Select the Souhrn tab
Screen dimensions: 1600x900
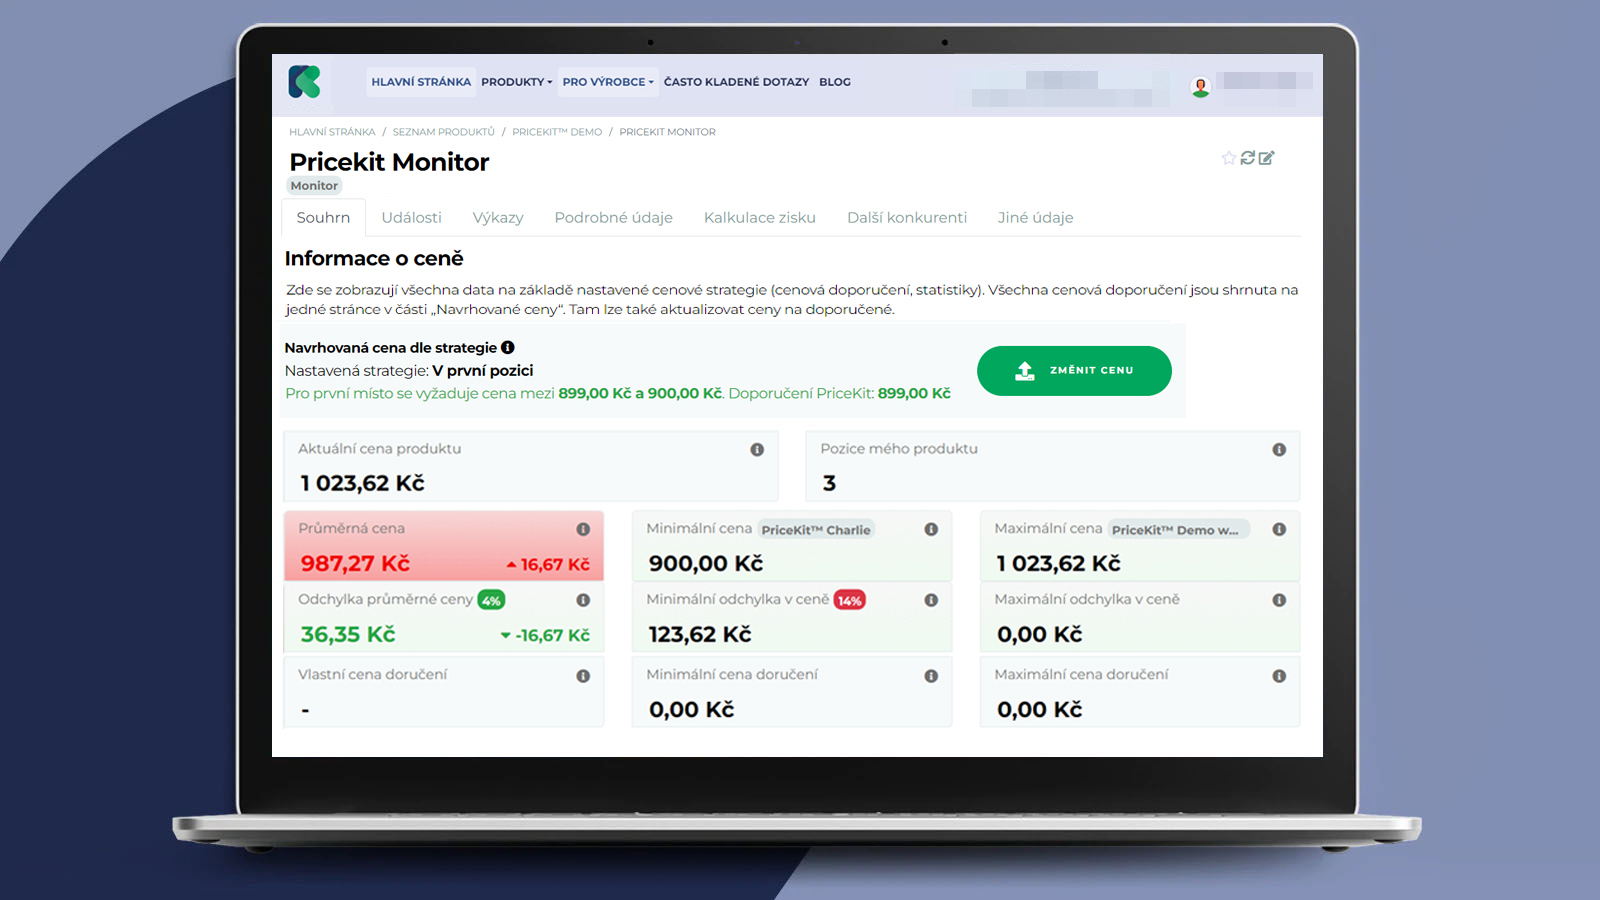coord(323,218)
